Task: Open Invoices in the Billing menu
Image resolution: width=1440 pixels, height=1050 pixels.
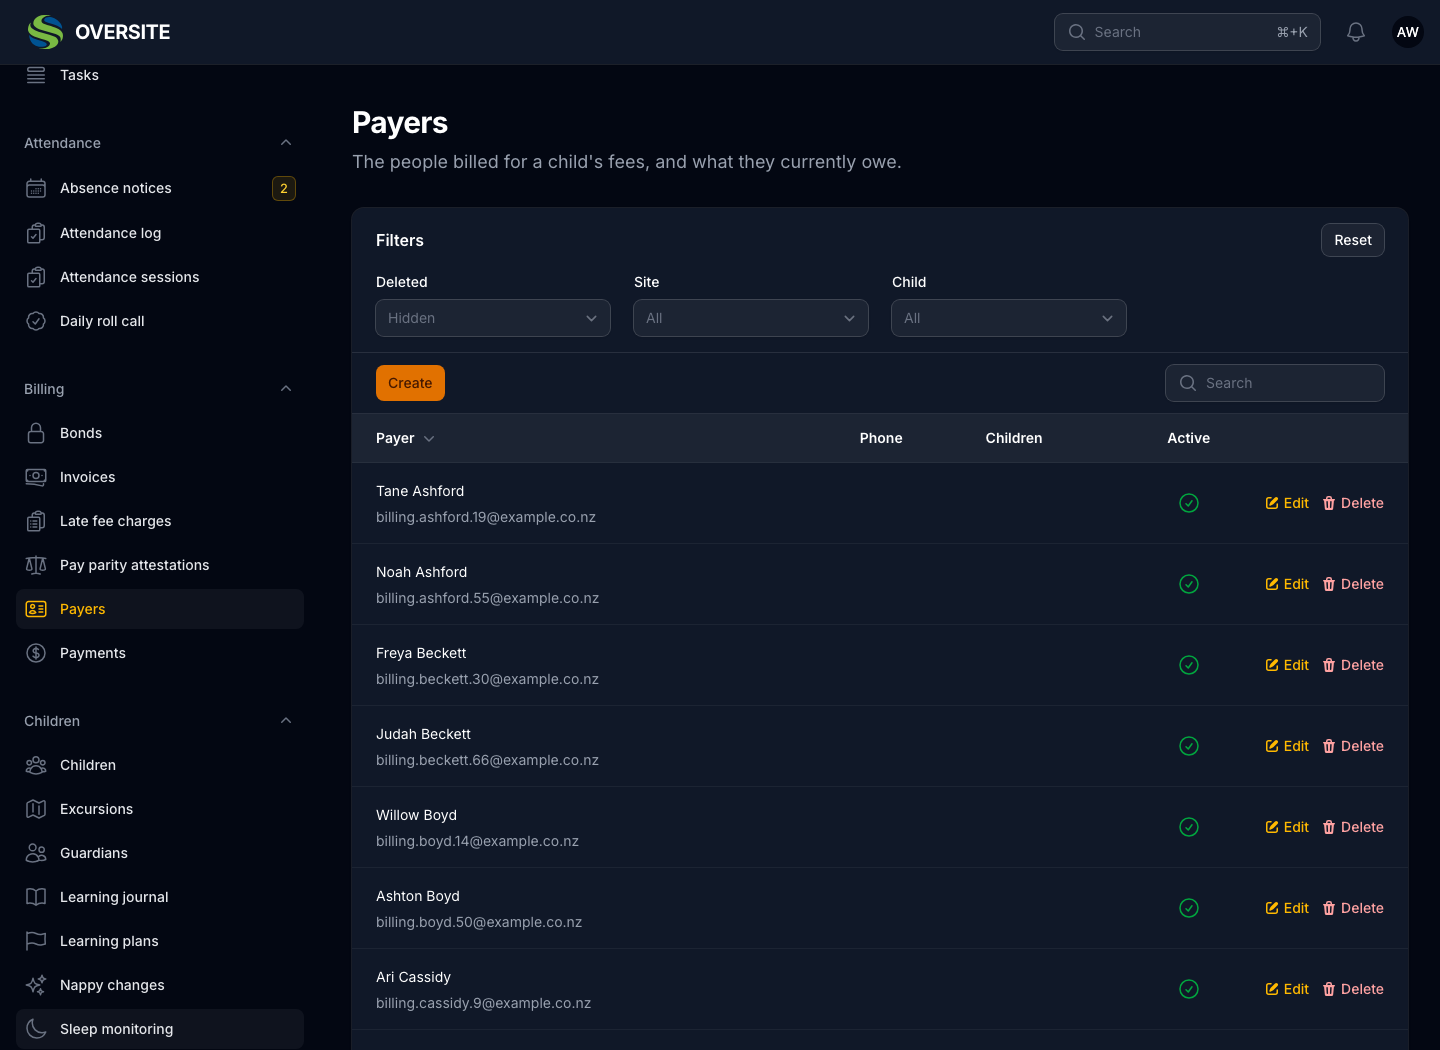Action: click(x=160, y=477)
